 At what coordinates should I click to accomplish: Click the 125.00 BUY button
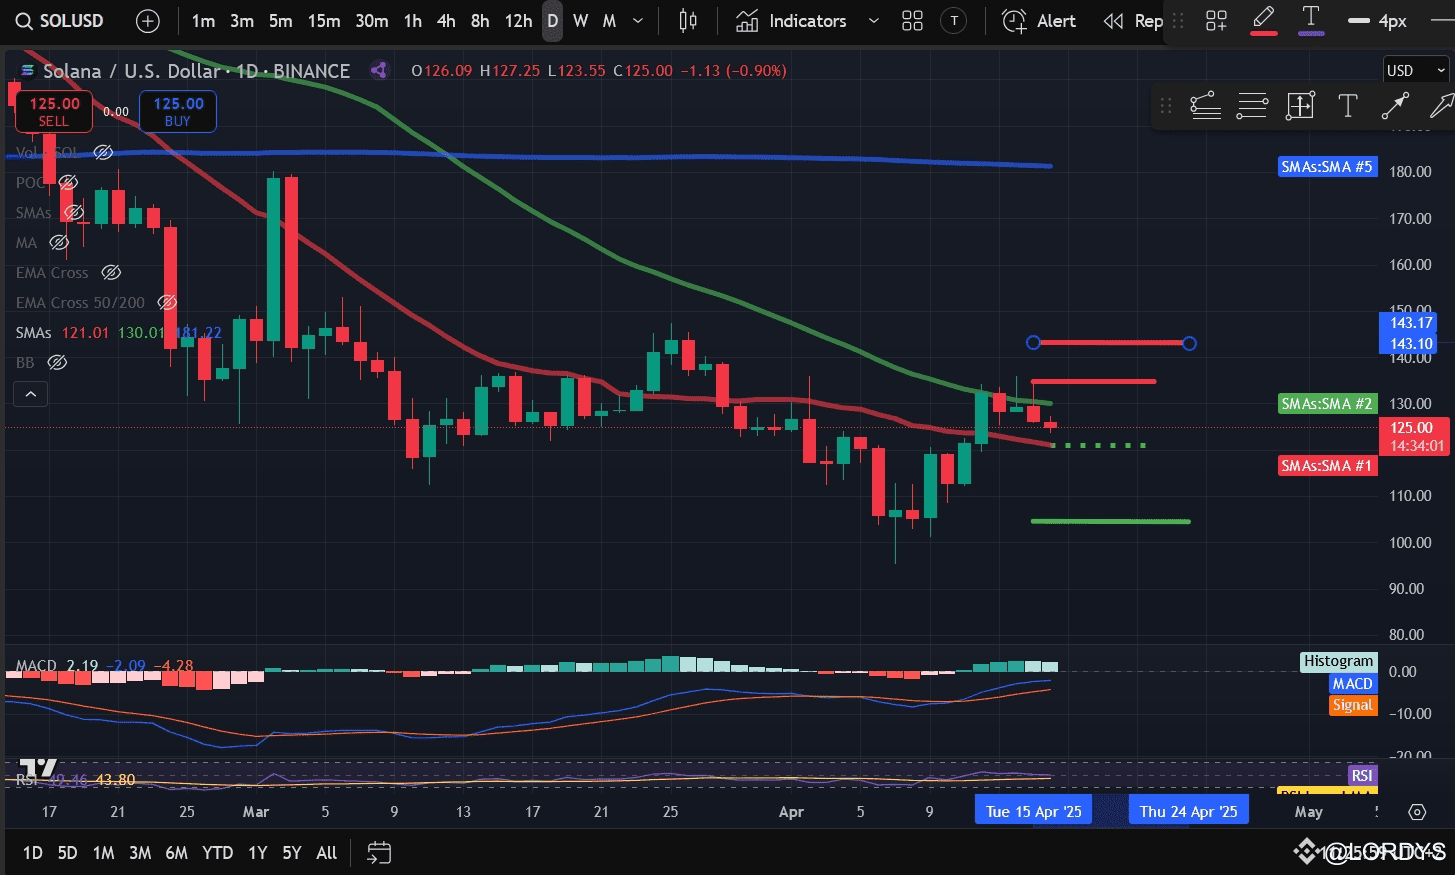pos(178,111)
